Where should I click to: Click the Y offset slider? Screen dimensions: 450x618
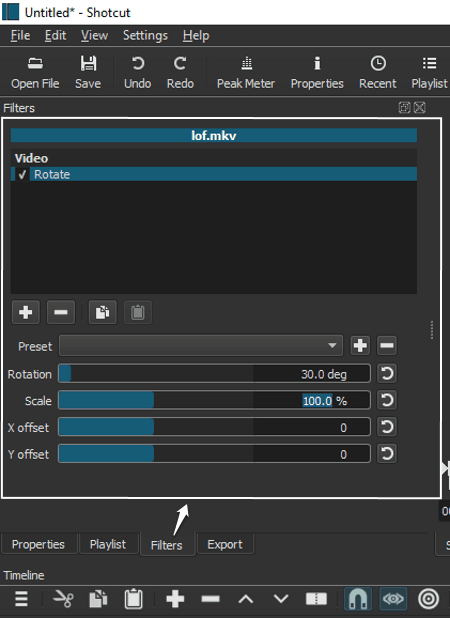click(214, 454)
